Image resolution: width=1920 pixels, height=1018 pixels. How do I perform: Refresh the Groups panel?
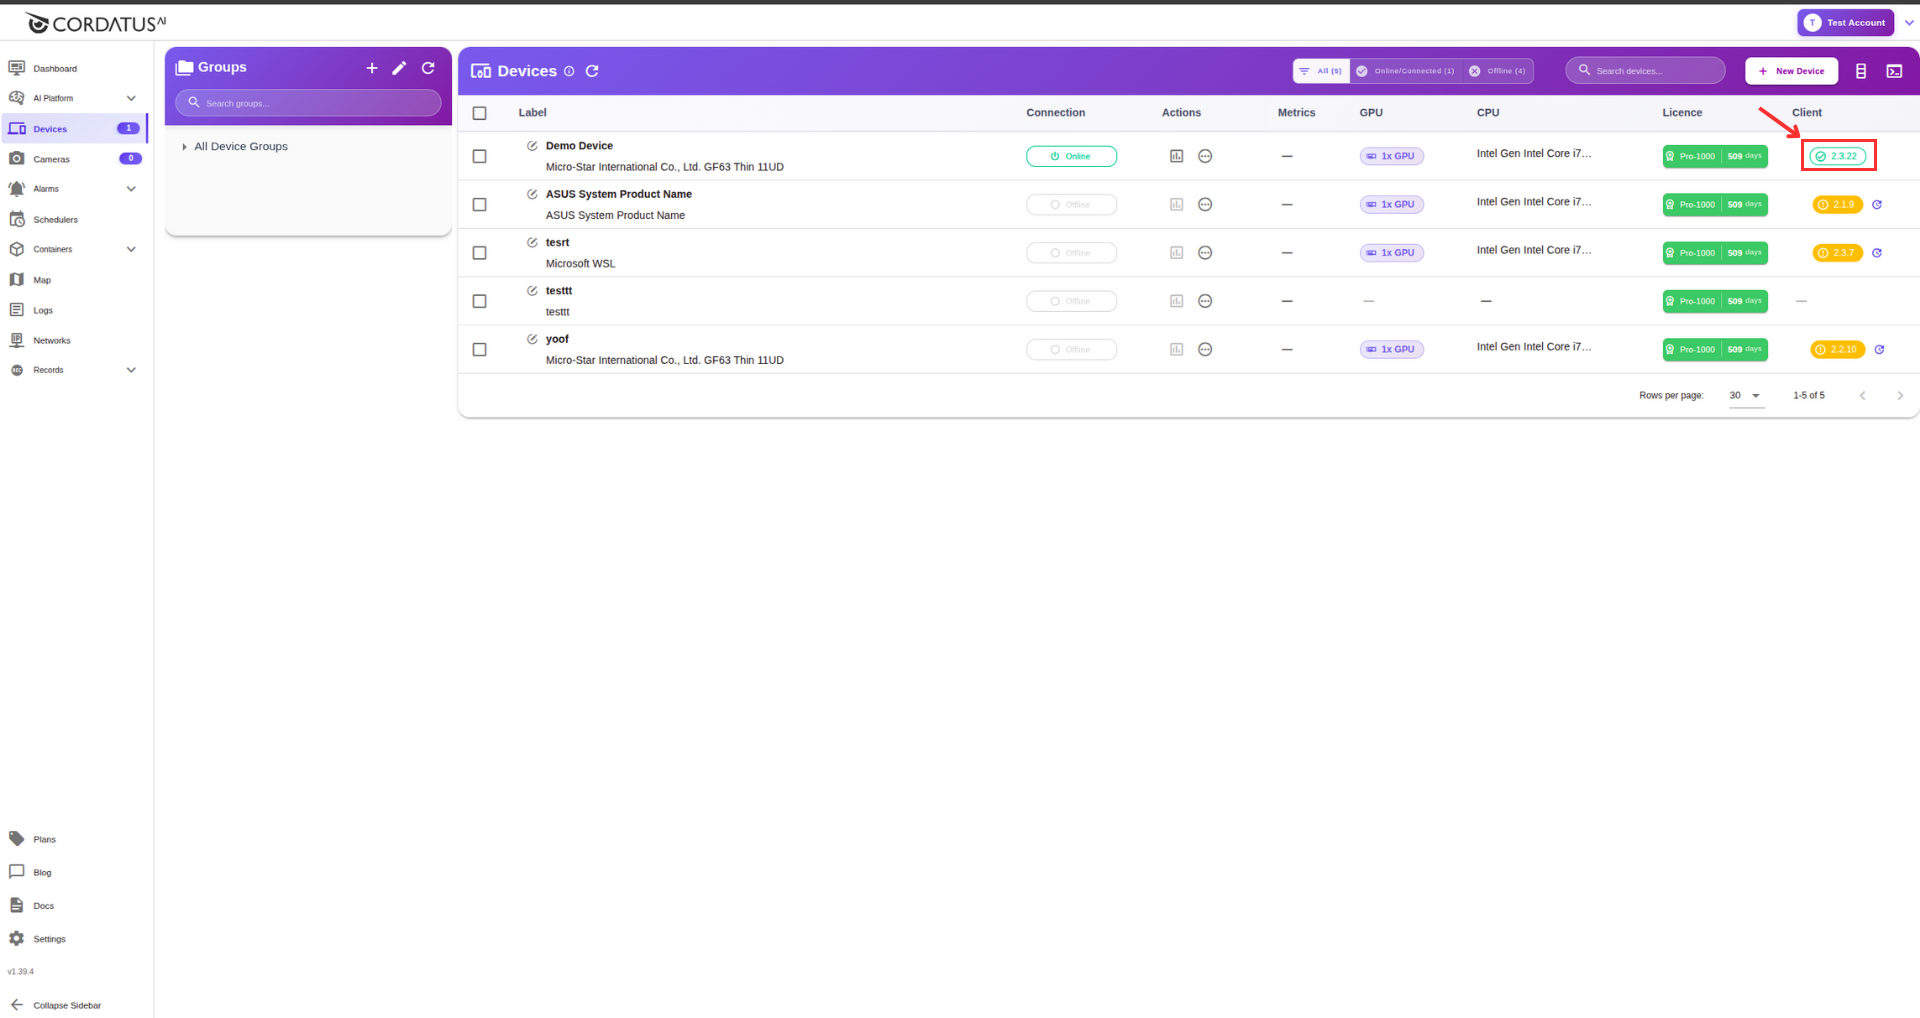coord(428,68)
